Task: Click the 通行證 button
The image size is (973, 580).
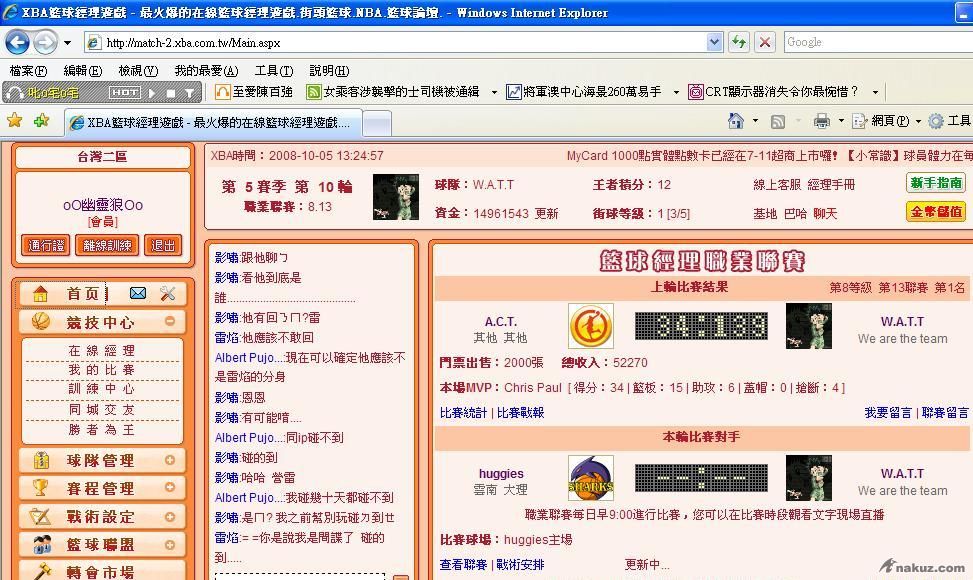Action: (x=46, y=246)
